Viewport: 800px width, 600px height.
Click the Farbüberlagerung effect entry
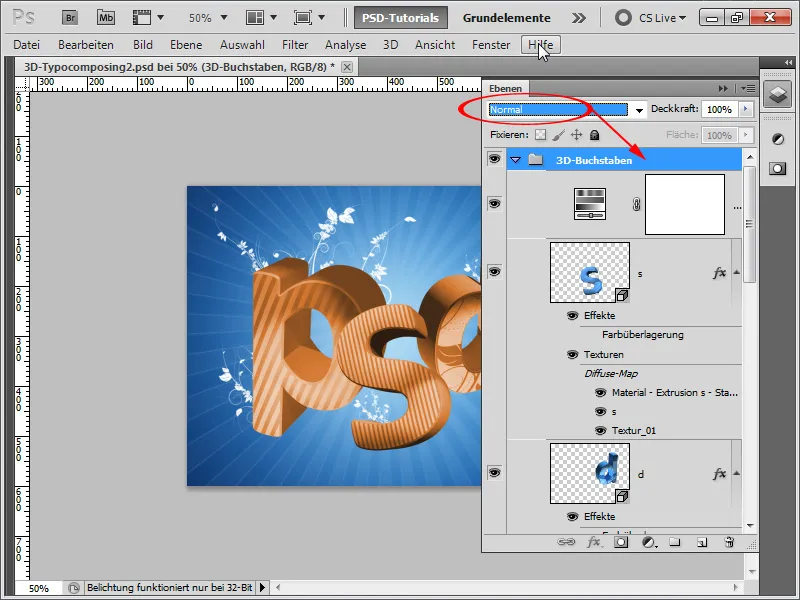pos(643,335)
